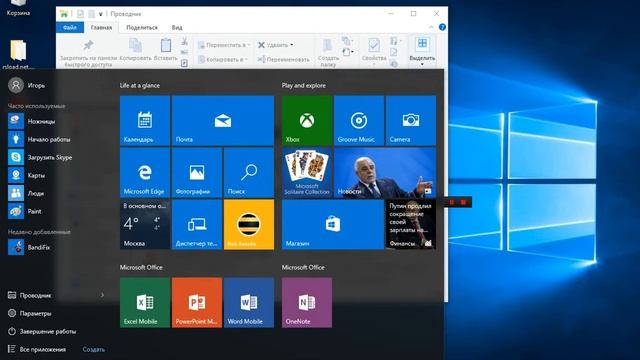Select the Recycle Bin (Корзина) desktop icon
This screenshot has width=640, height=360.
pyautogui.click(x=18, y=8)
